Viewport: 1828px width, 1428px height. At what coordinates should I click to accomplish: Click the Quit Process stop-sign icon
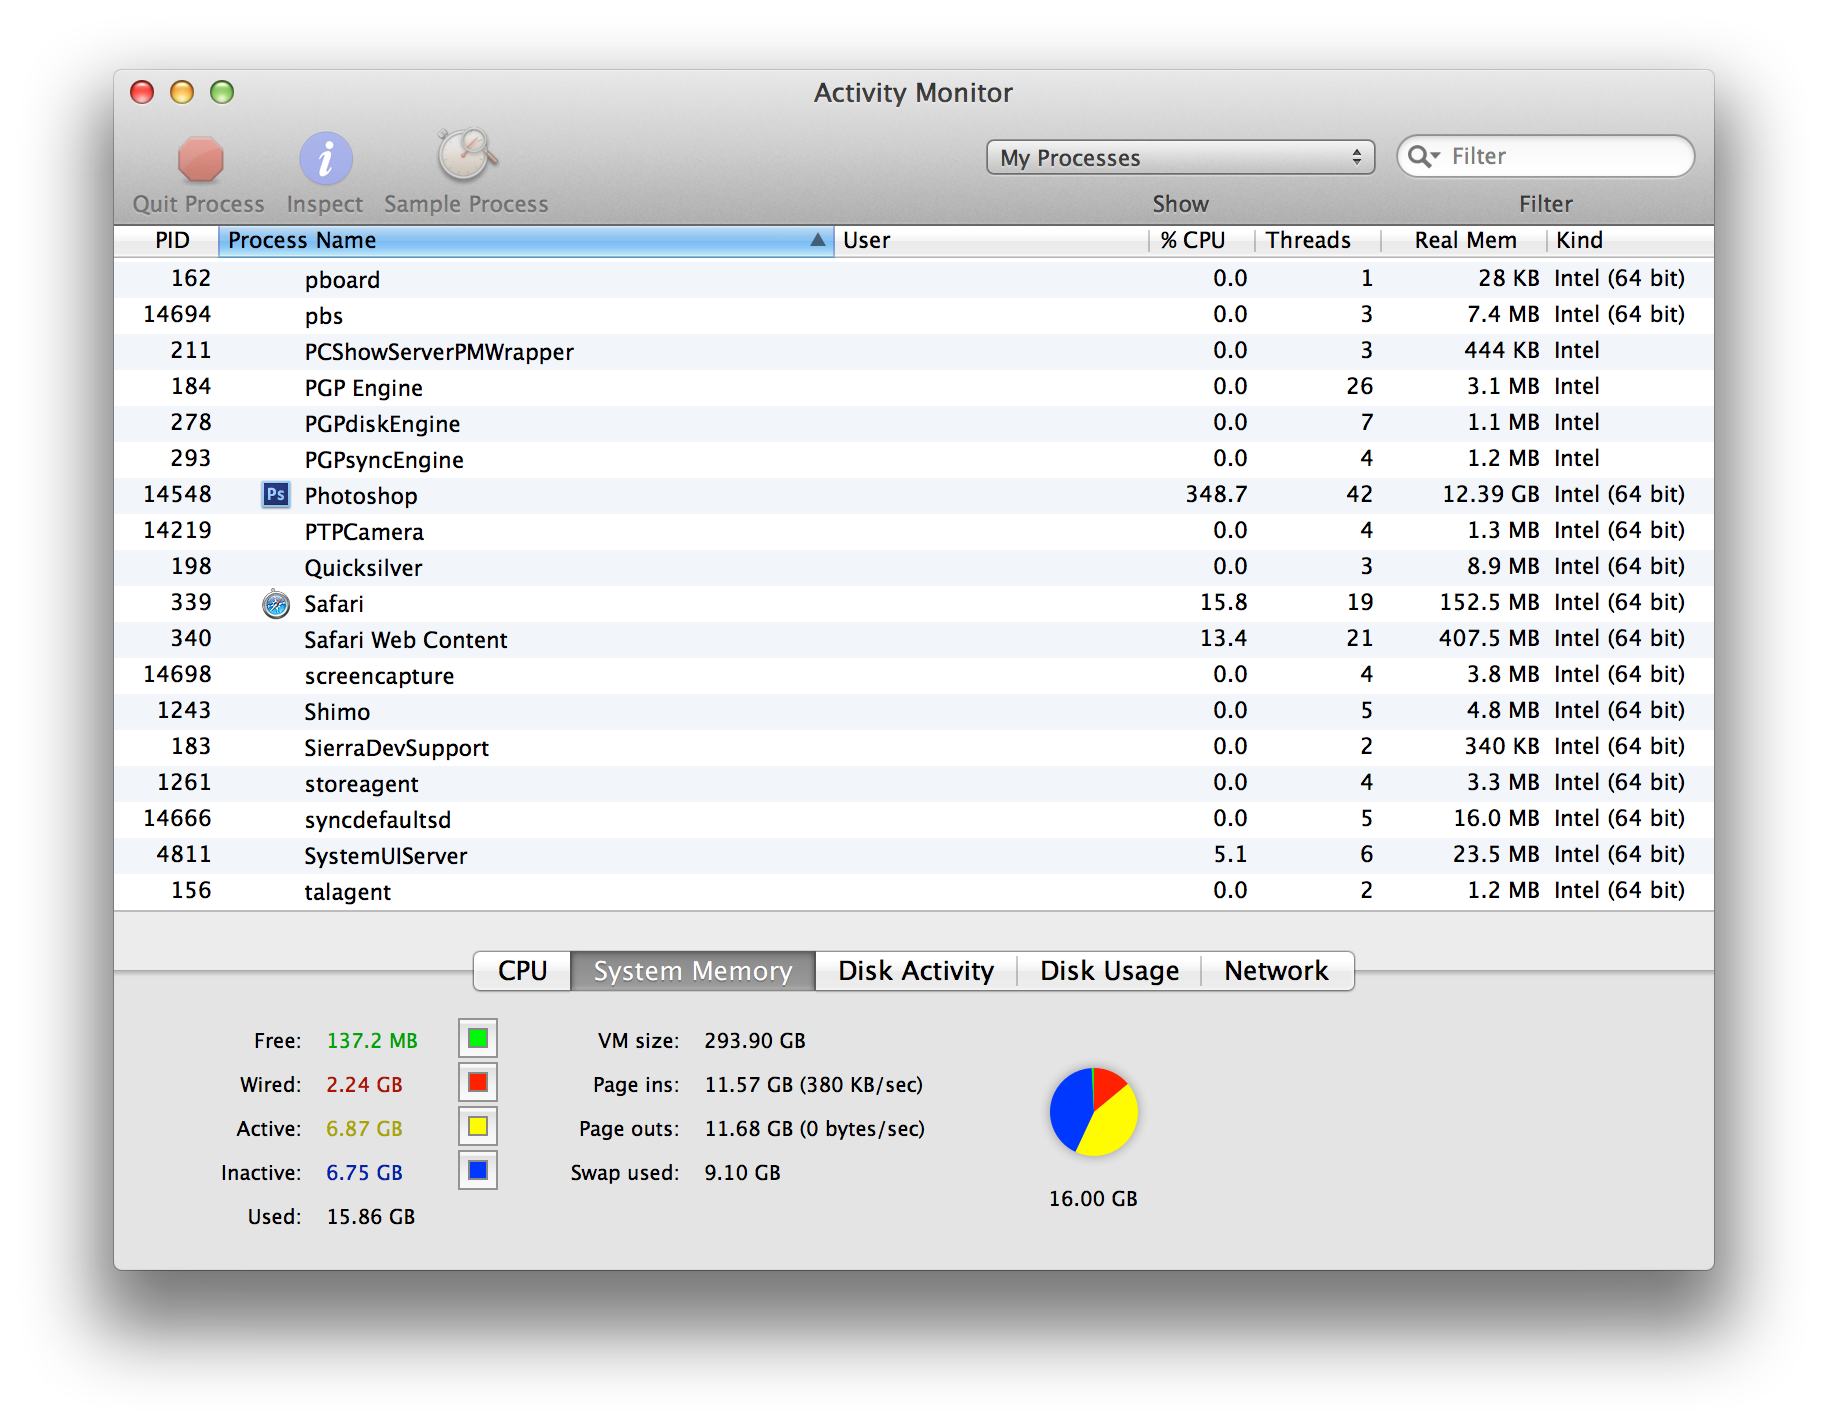coord(200,159)
